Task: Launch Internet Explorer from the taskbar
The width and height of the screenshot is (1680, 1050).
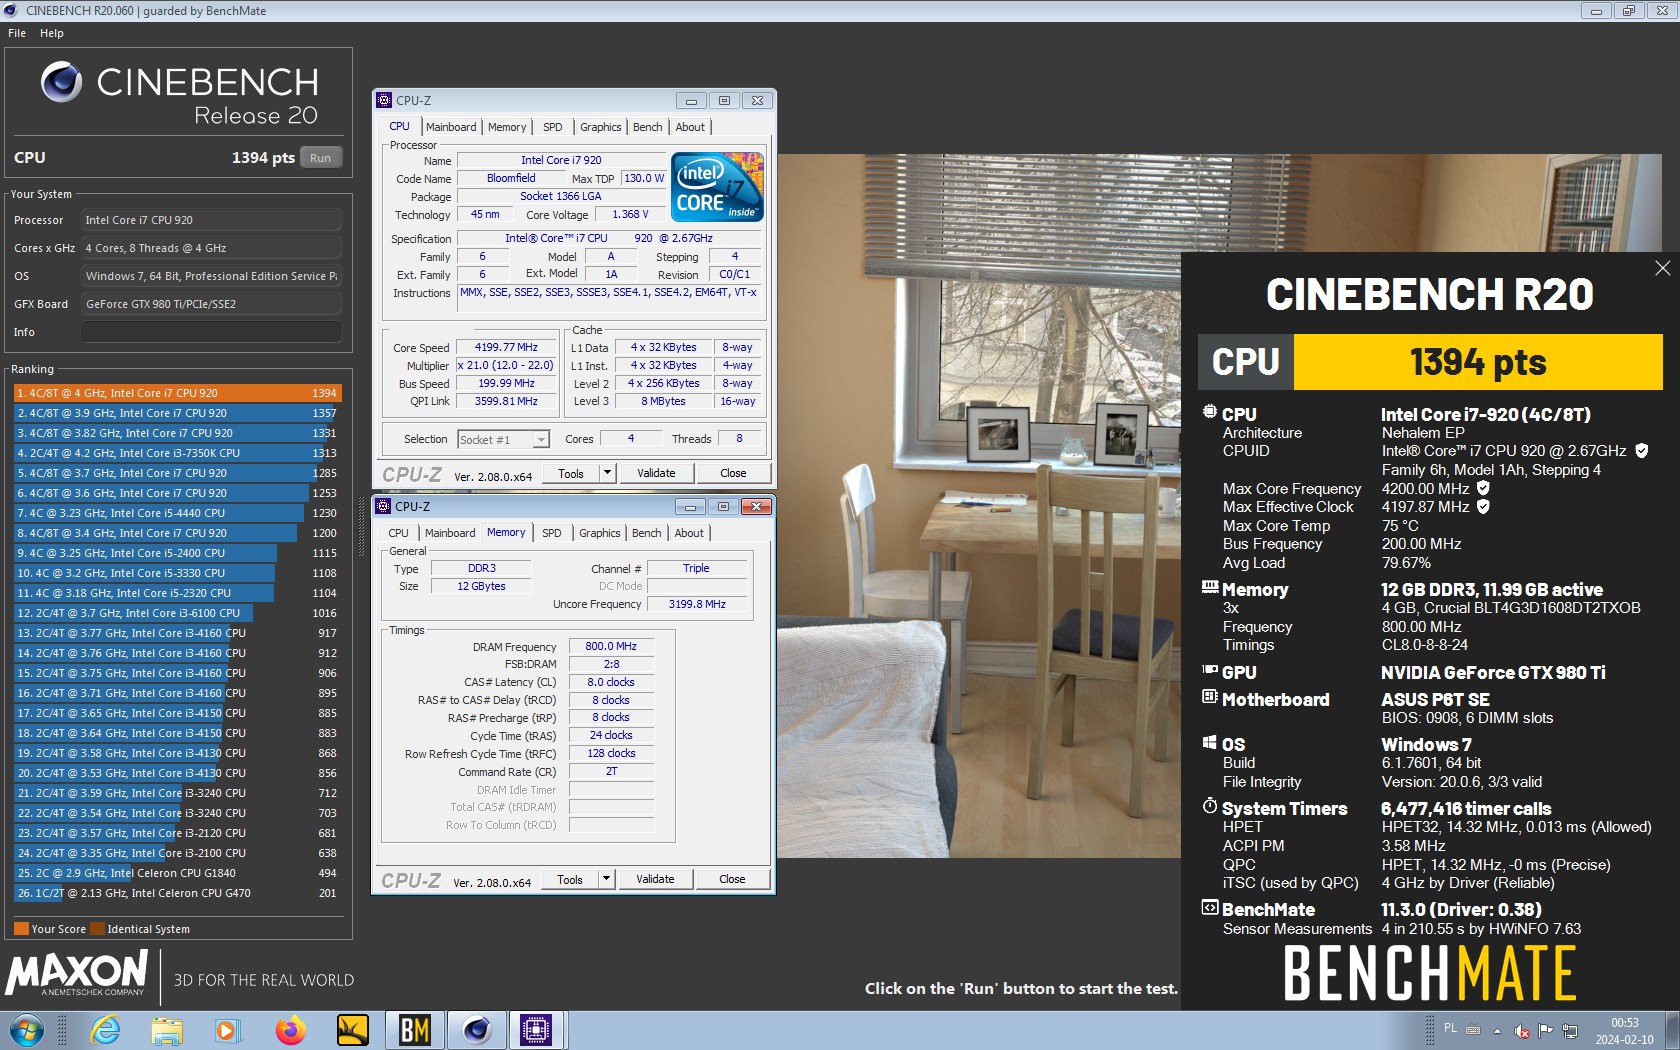Action: [105, 1029]
